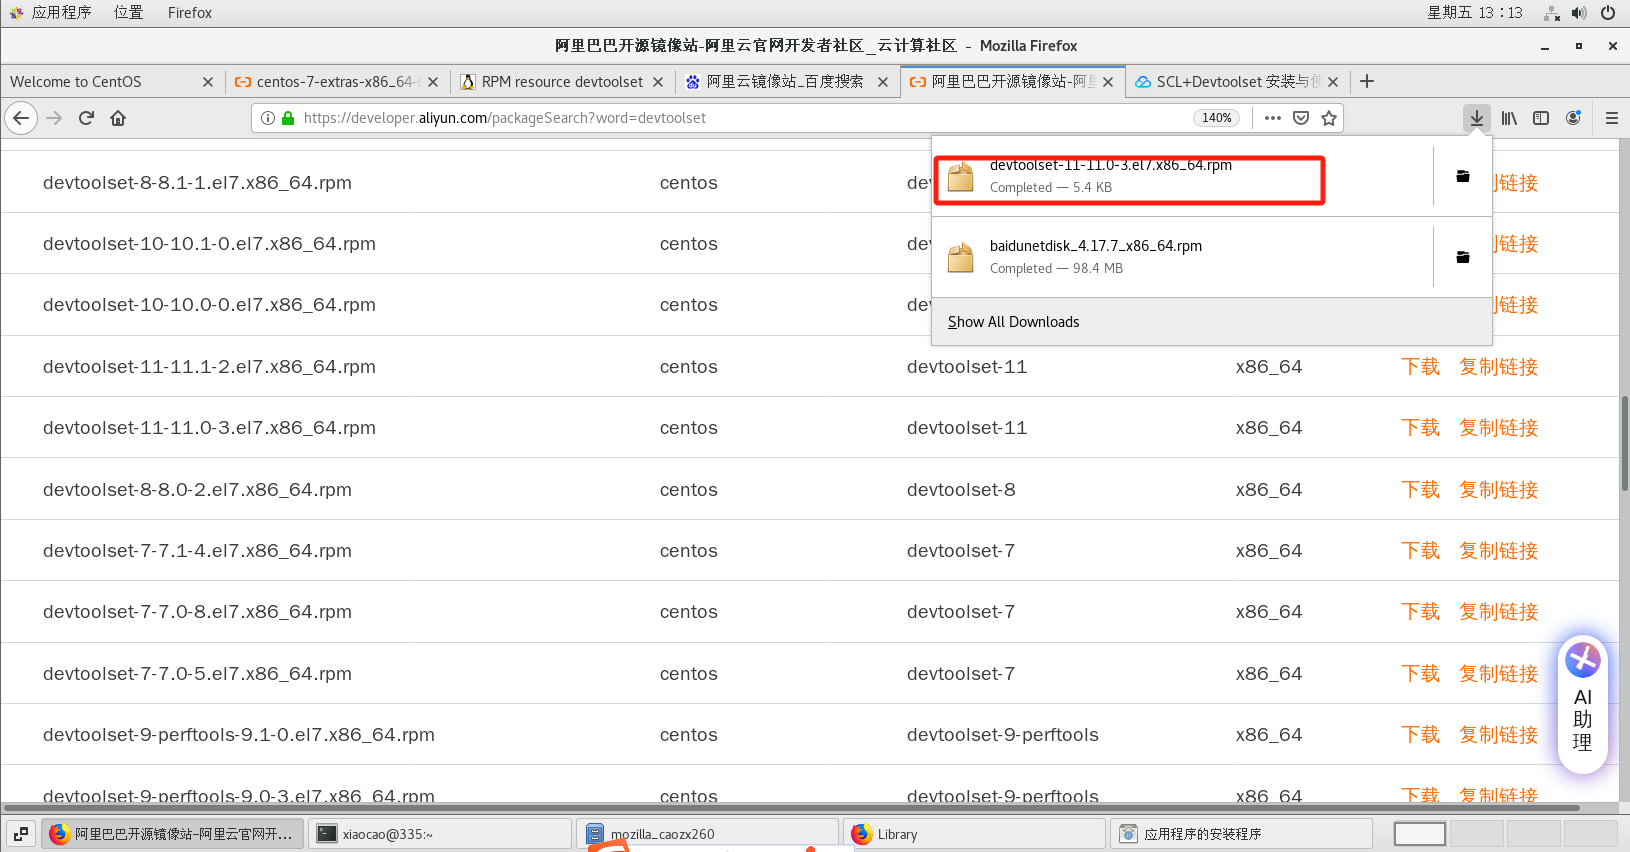Image resolution: width=1630 pixels, height=852 pixels.
Task: Open the completed baidunetdisk_4.17.7 download entry
Action: tap(1180, 257)
